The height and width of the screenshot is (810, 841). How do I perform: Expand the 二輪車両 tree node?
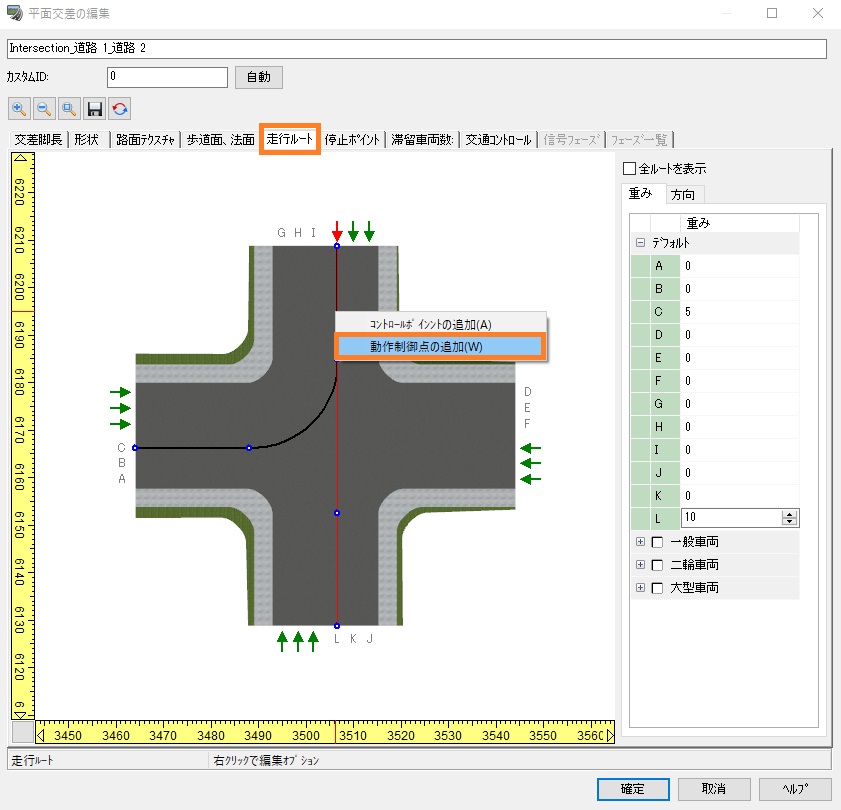pyautogui.click(x=640, y=565)
